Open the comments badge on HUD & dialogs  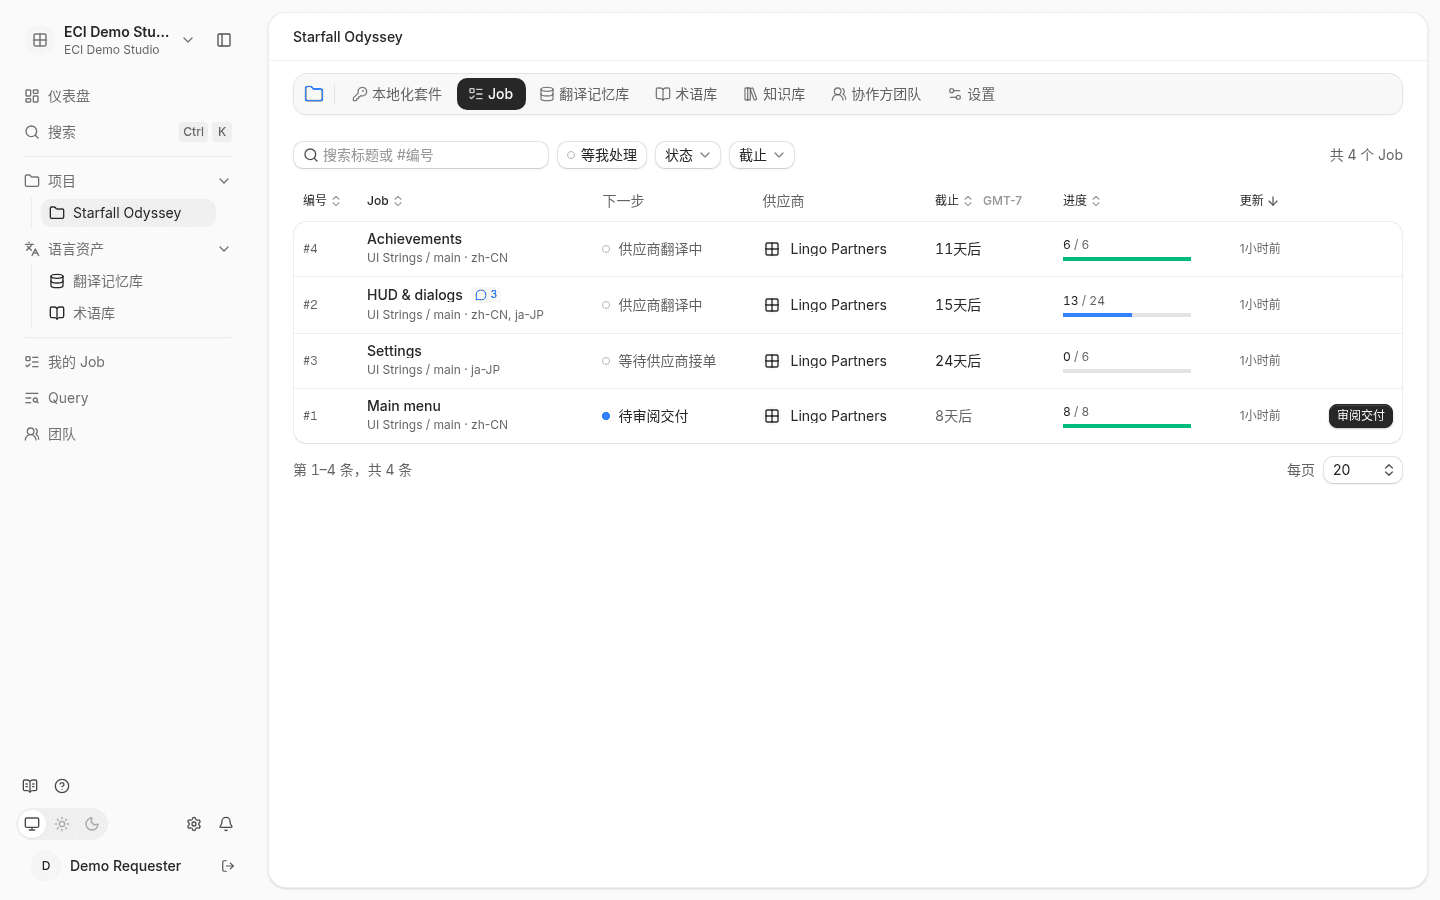486,295
